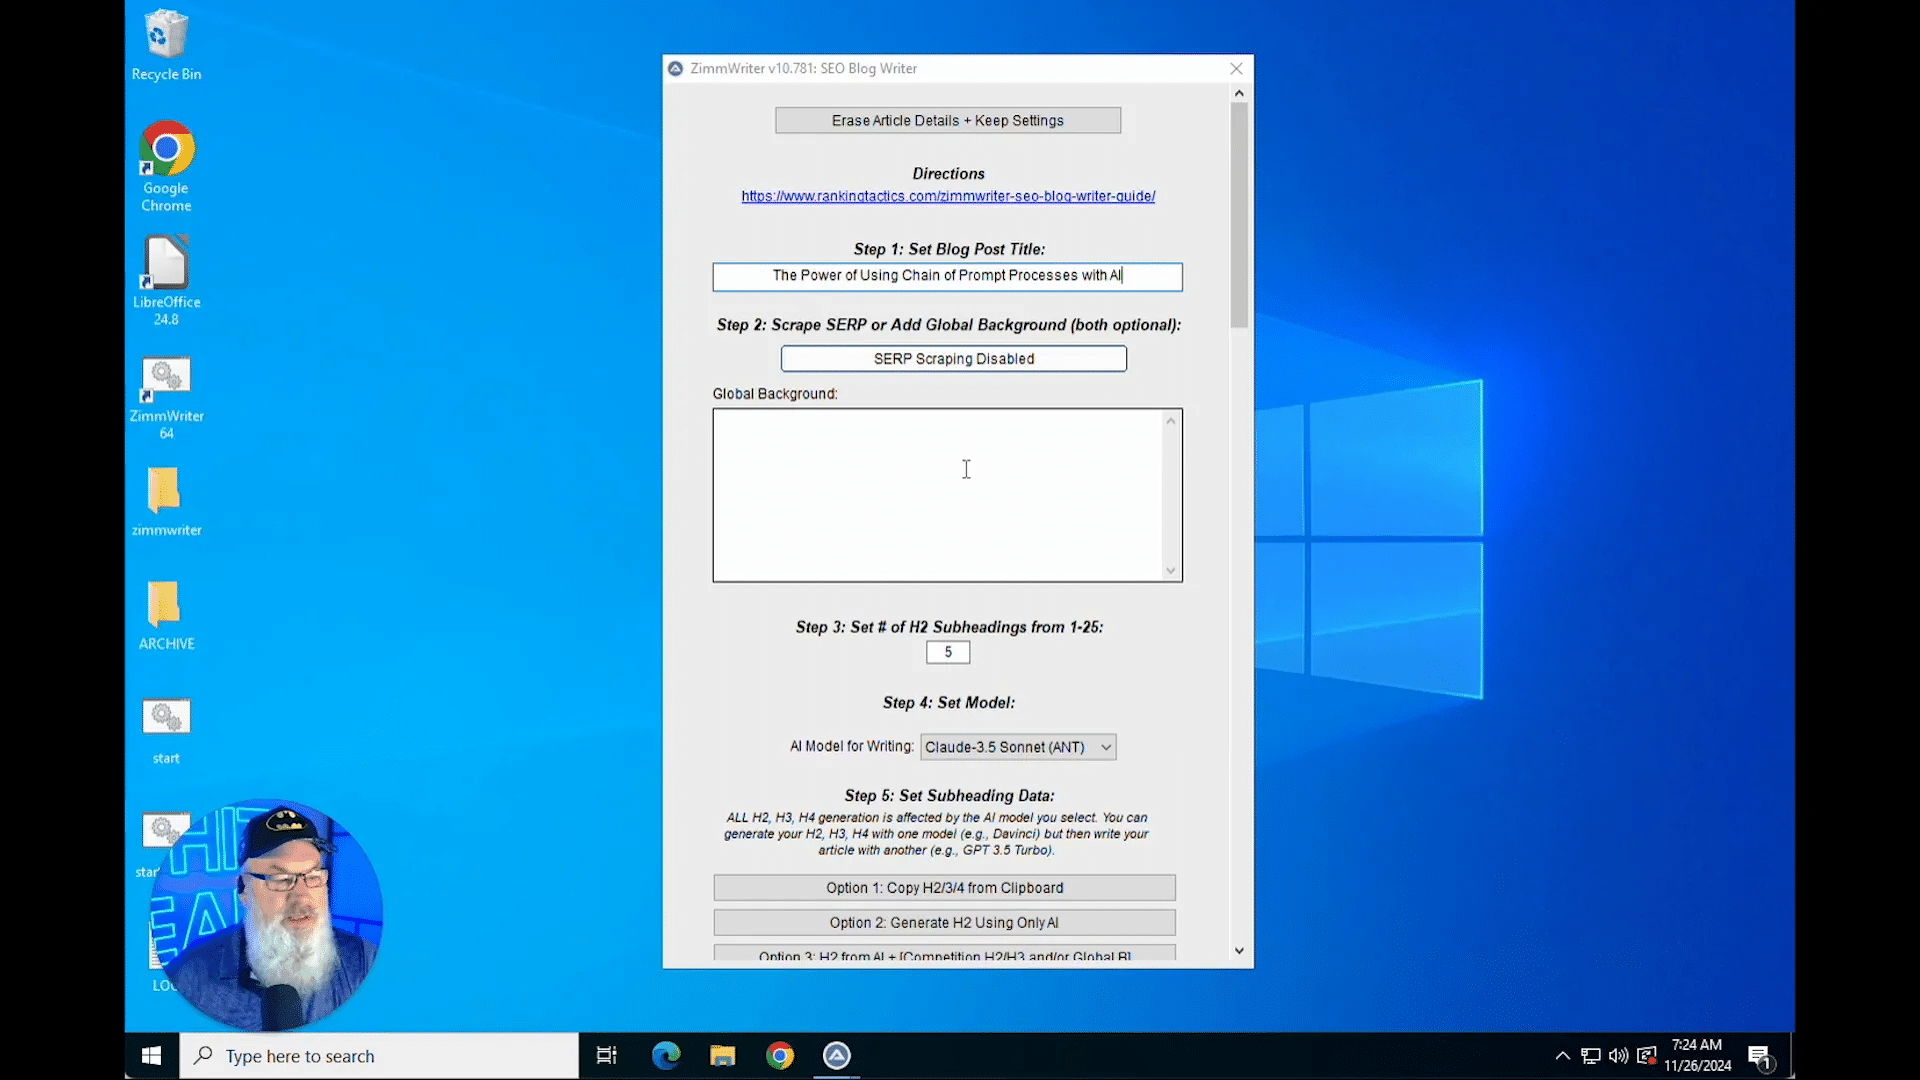Image resolution: width=1920 pixels, height=1080 pixels.
Task: Click the ZimmWriter window vertical scrollbar thumb
Action: [x=1240, y=214]
